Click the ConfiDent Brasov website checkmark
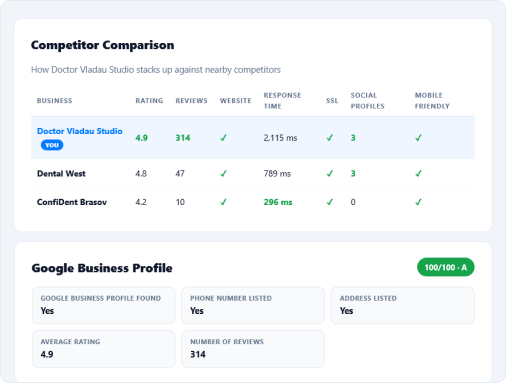Screen dimensions: 506x383 click(x=223, y=202)
